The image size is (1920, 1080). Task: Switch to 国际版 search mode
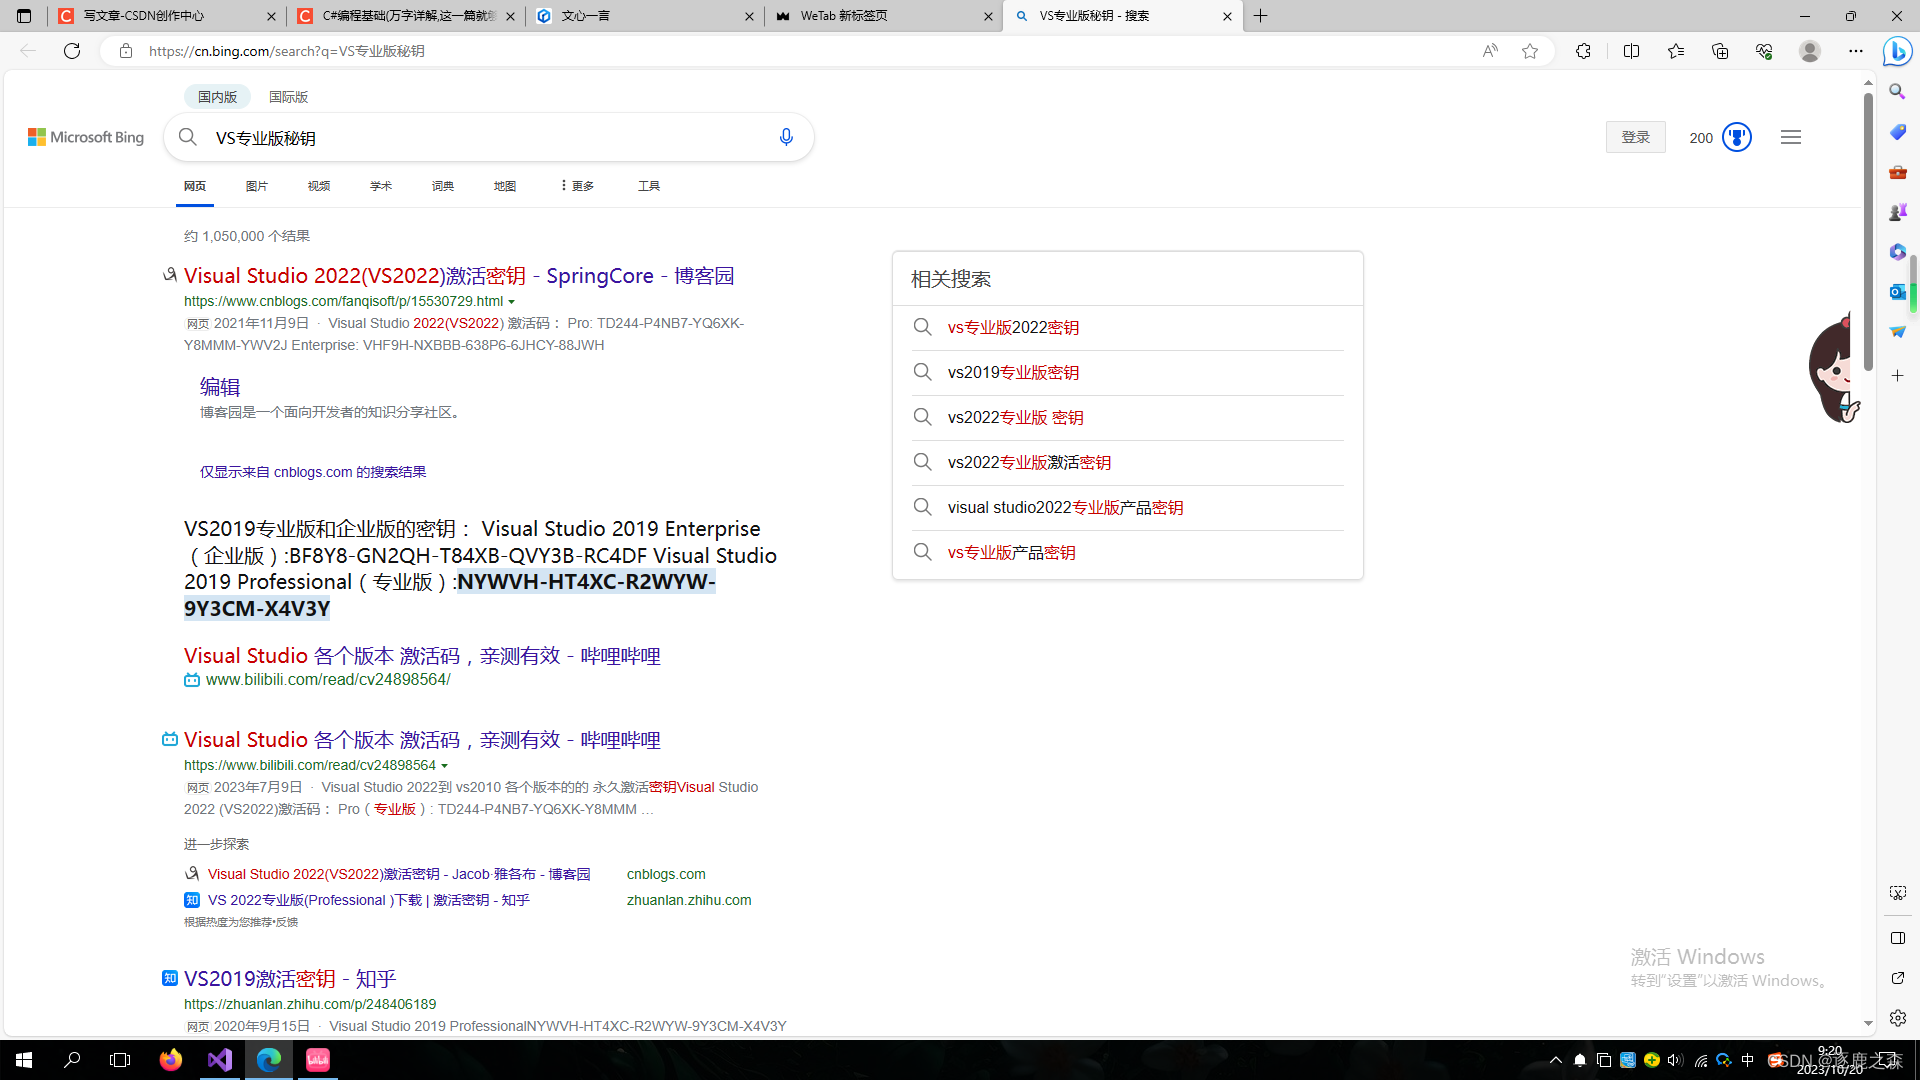click(288, 97)
